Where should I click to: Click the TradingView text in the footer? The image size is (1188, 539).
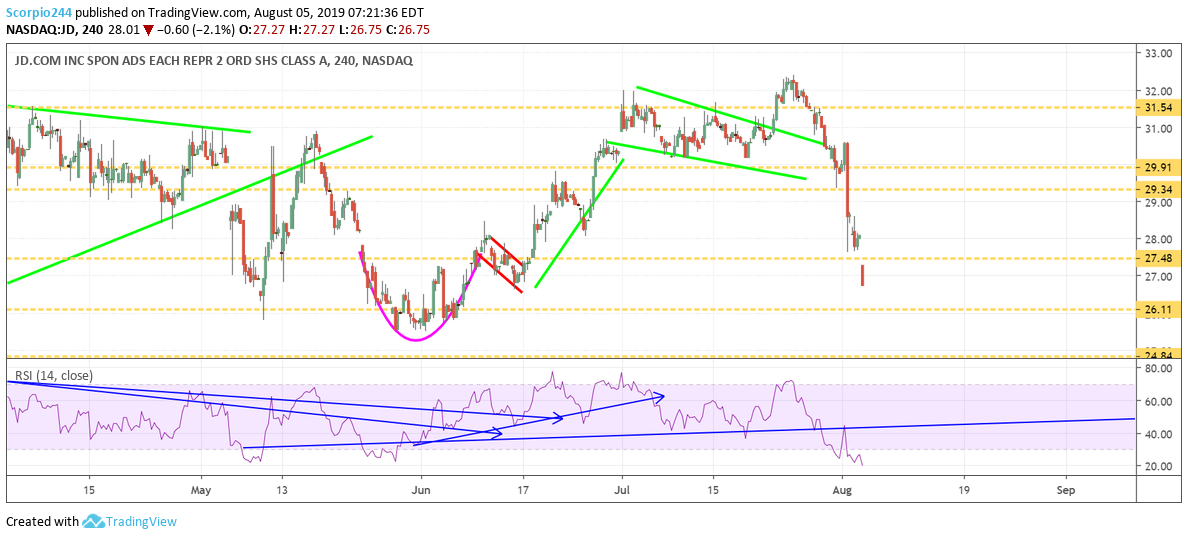tap(141, 522)
